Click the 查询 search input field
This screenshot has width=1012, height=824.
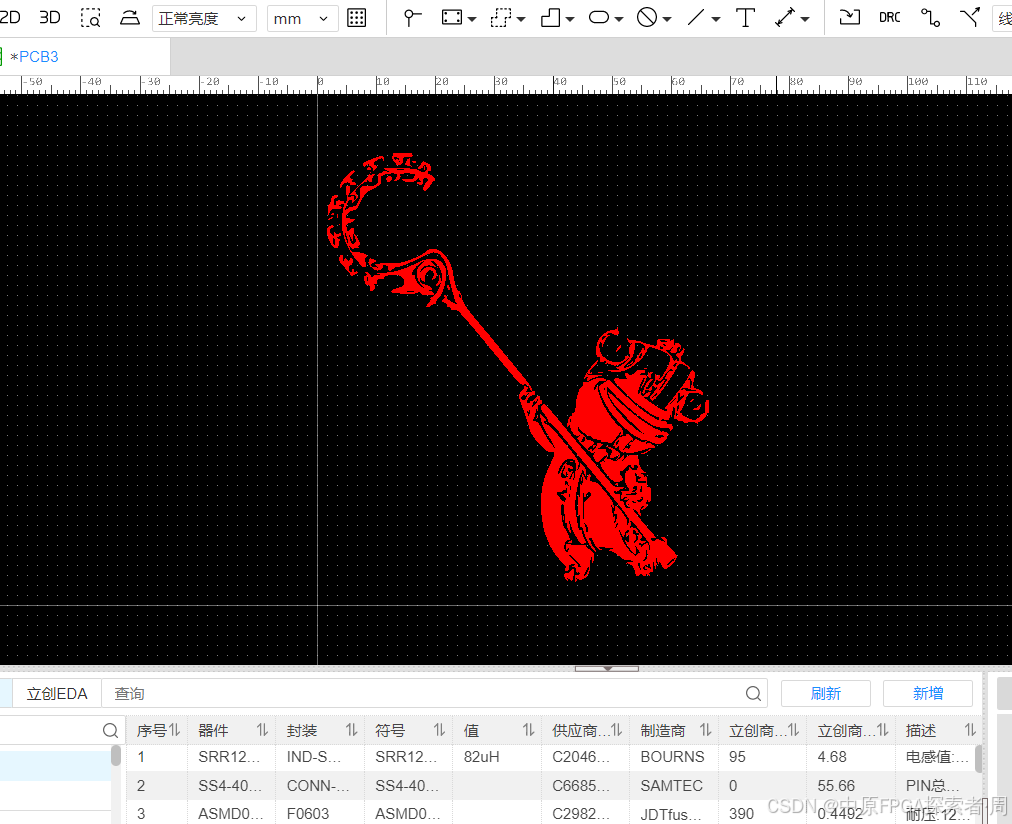click(434, 694)
